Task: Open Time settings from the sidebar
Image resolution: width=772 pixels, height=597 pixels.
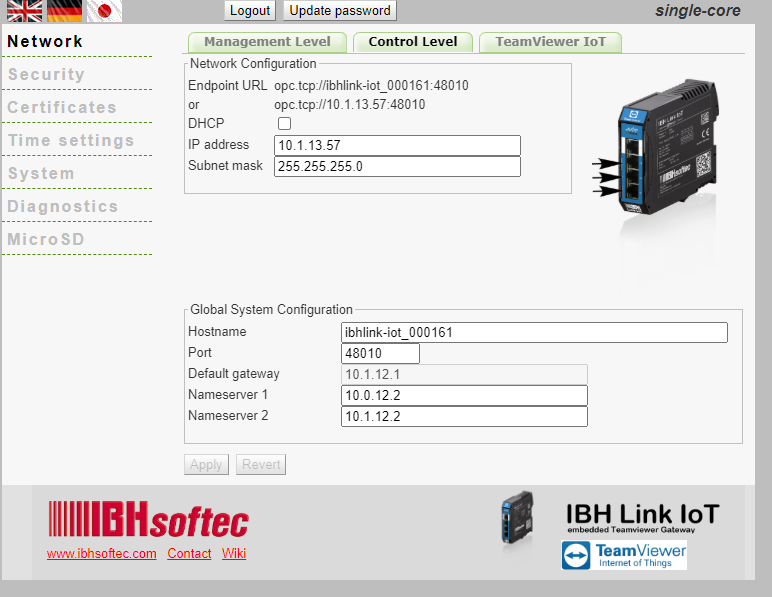Action: [x=71, y=140]
